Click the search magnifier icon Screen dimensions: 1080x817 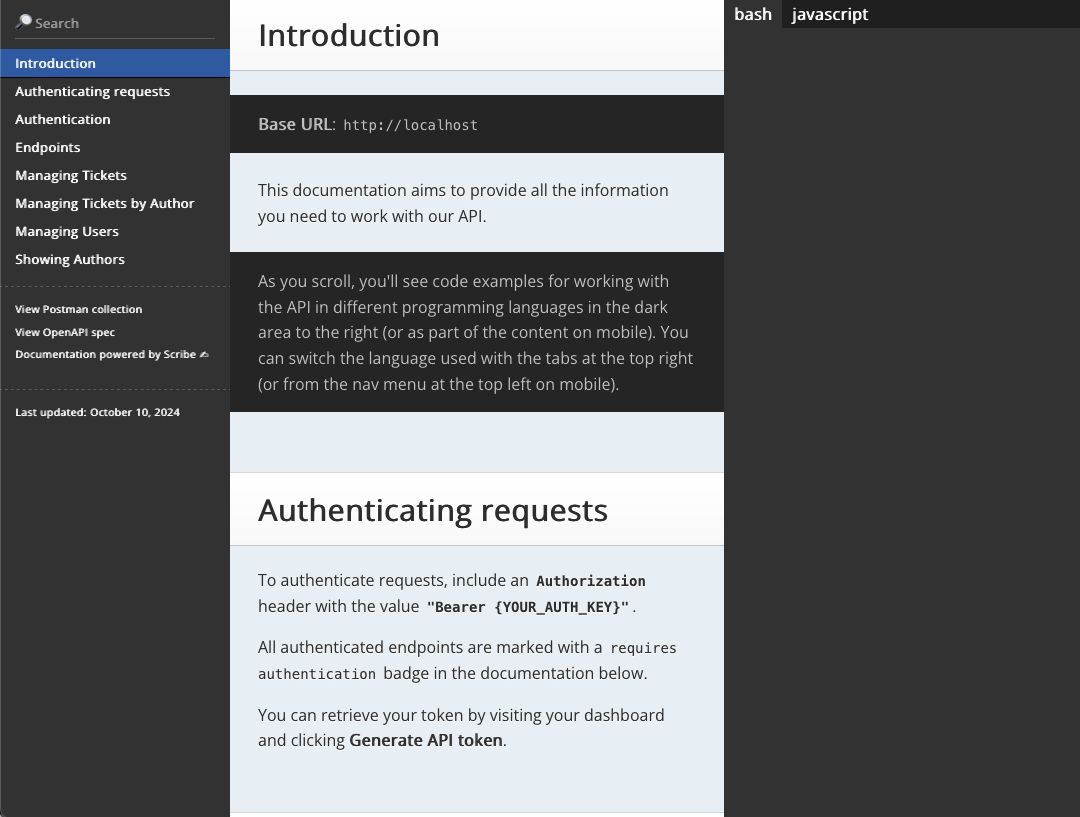coord(22,21)
